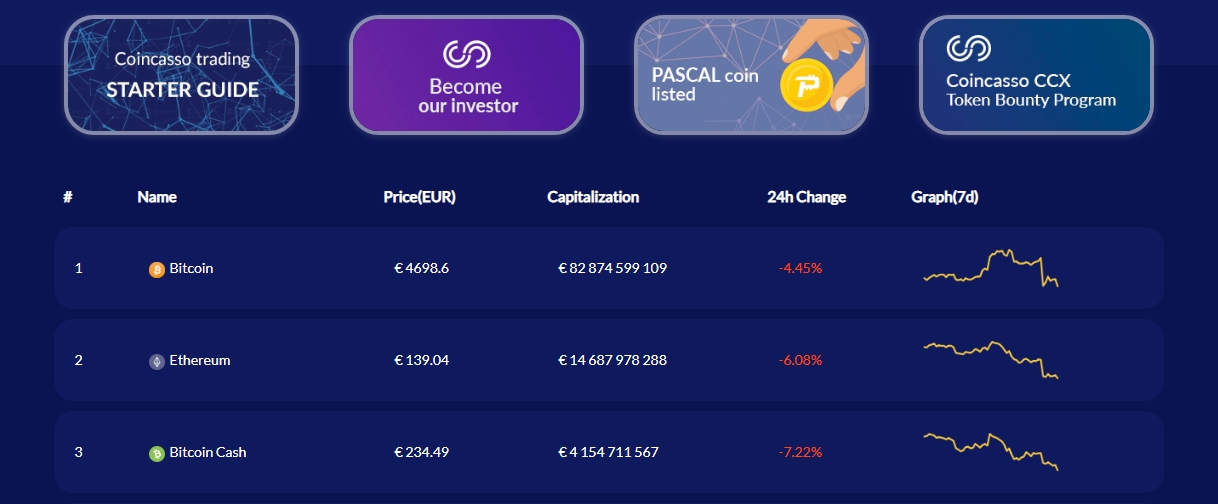
Task: Sort by Capitalization column header
Action: point(593,197)
